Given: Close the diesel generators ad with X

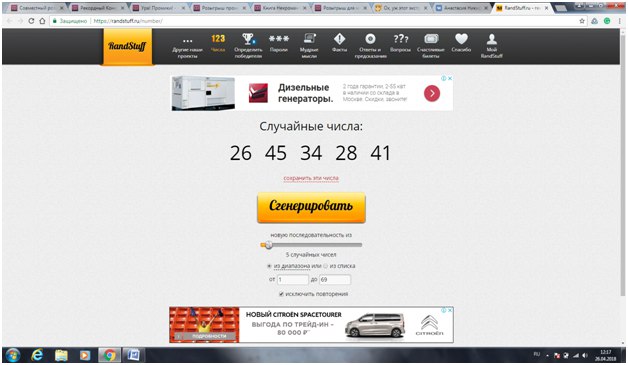Looking at the screenshot, I should 450,79.
